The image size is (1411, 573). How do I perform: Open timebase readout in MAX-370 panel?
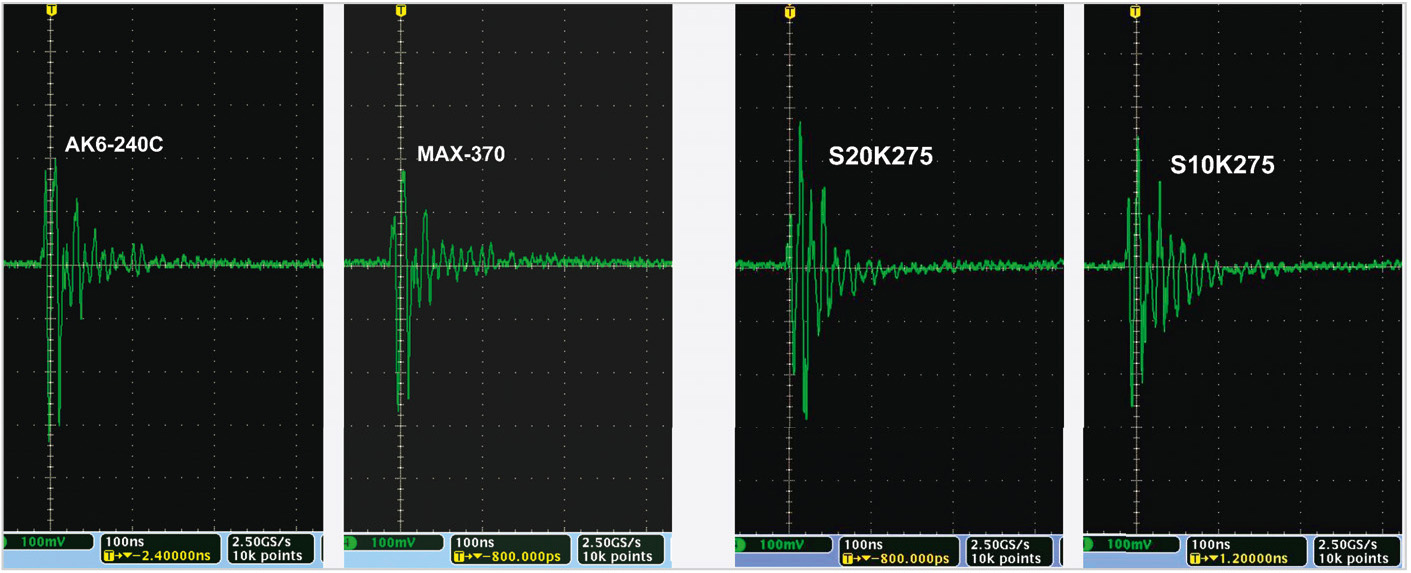[x=511, y=548]
